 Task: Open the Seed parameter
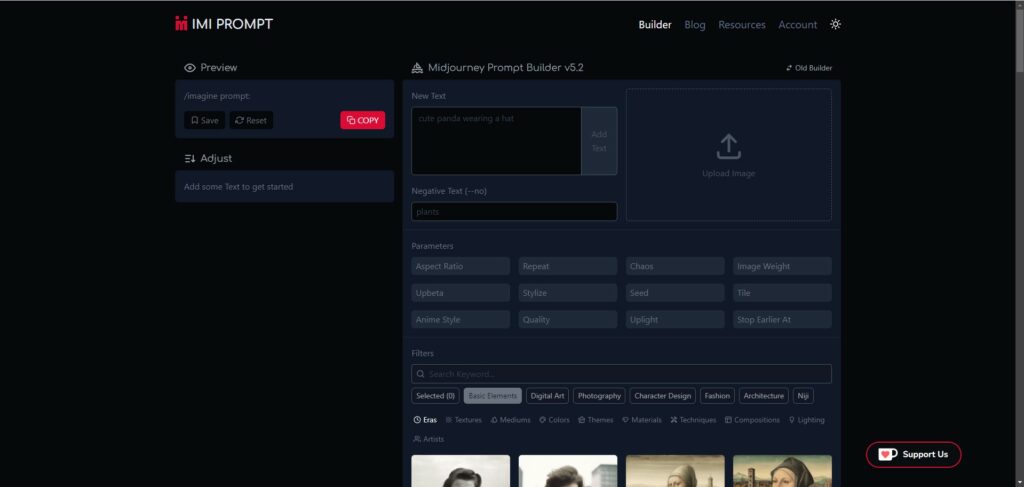[675, 293]
